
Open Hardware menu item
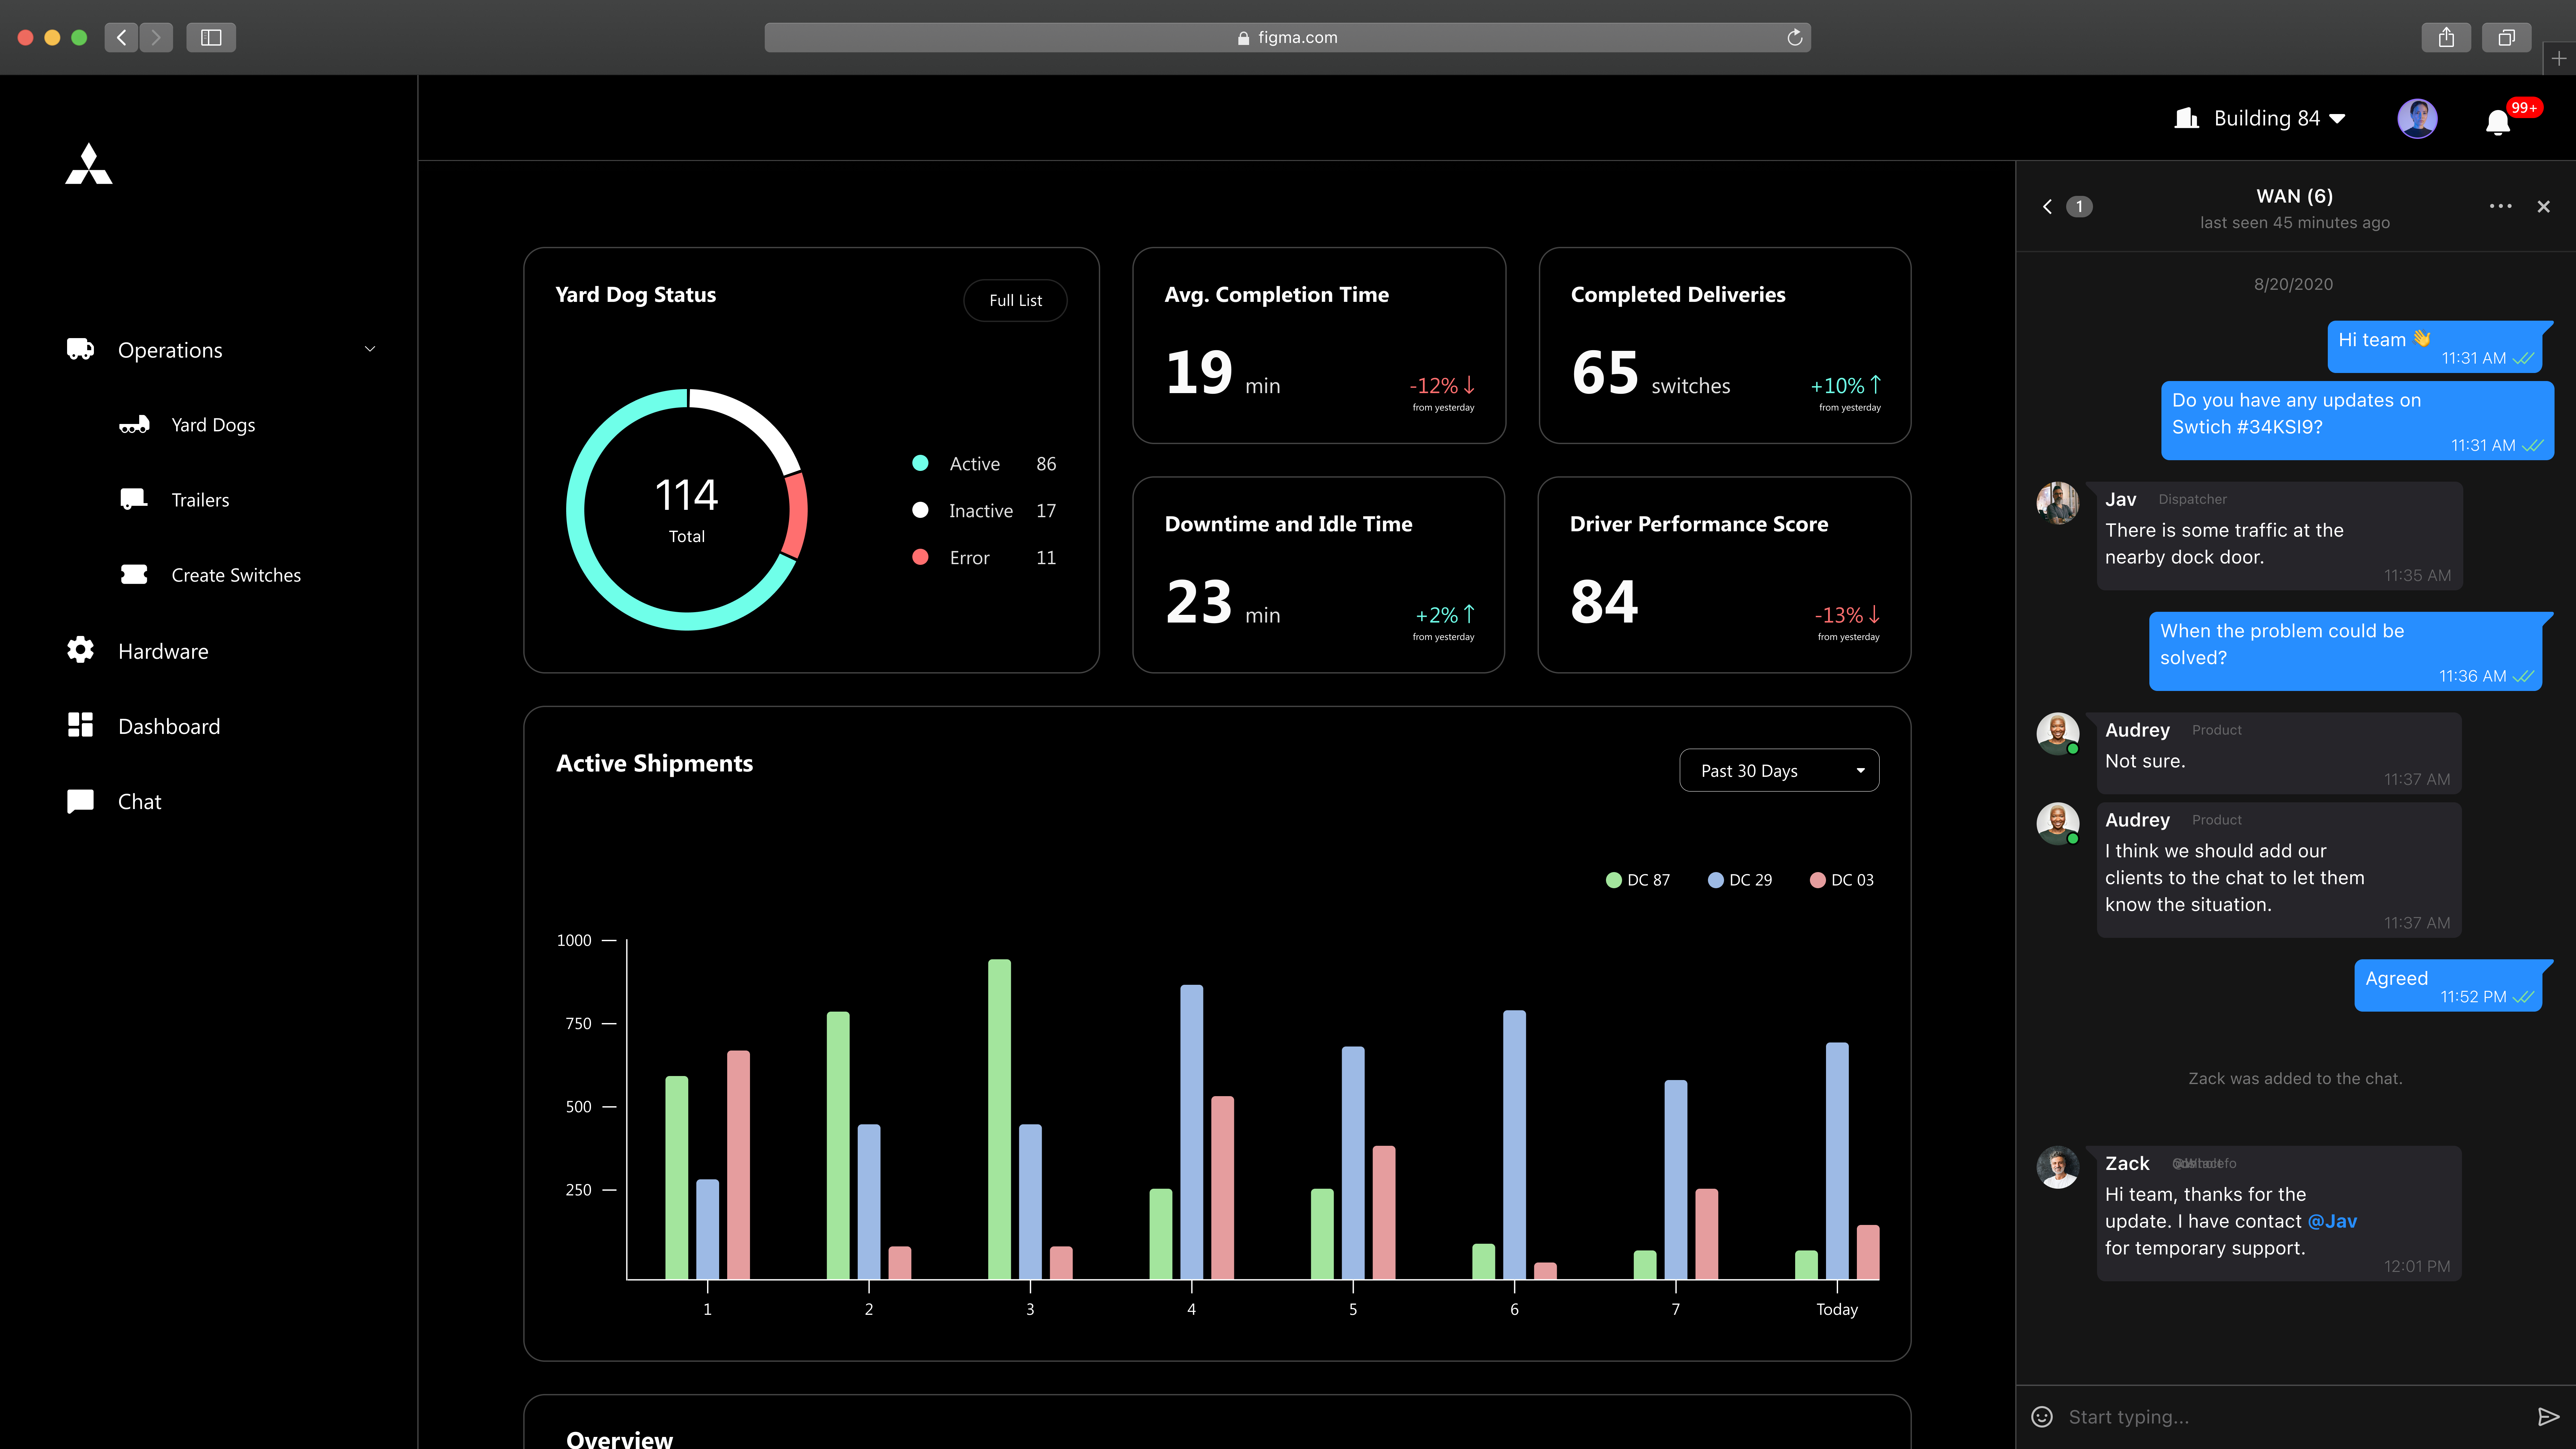tap(163, 651)
